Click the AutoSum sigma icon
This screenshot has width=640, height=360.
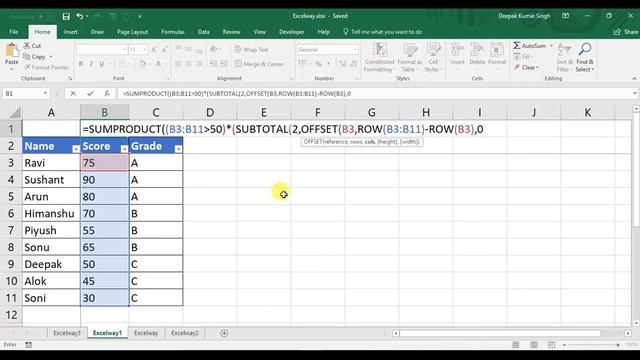tap(517, 45)
